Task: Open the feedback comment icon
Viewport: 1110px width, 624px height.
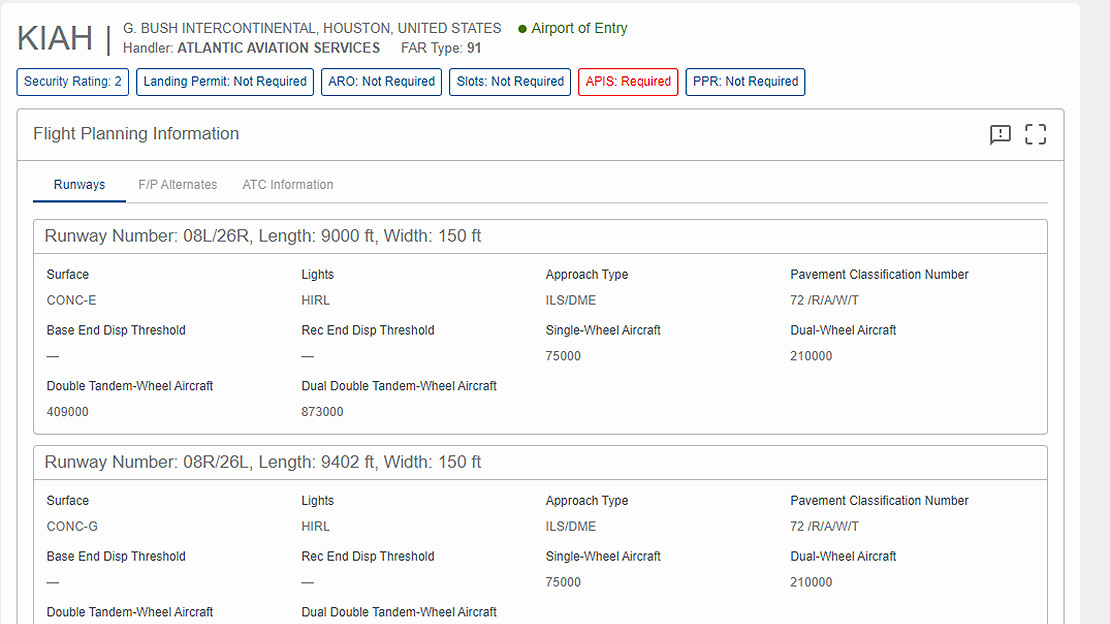Action: 1000,135
